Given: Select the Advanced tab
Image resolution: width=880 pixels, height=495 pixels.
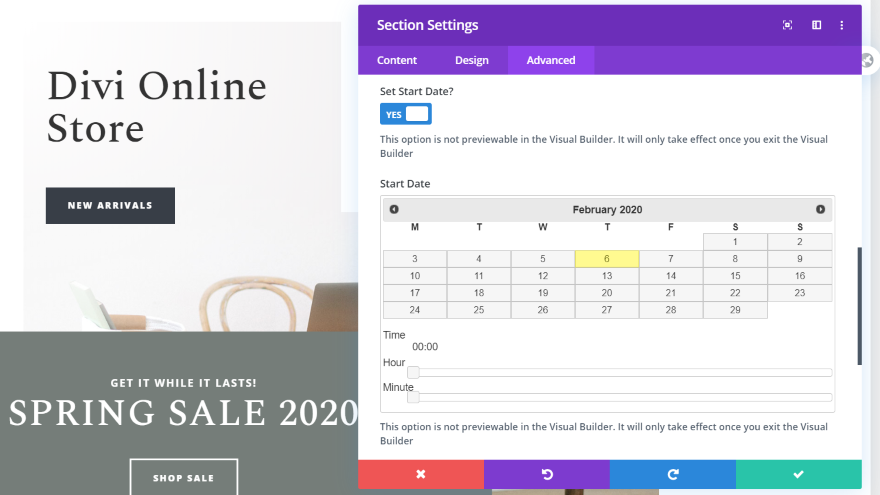Looking at the screenshot, I should click(551, 60).
